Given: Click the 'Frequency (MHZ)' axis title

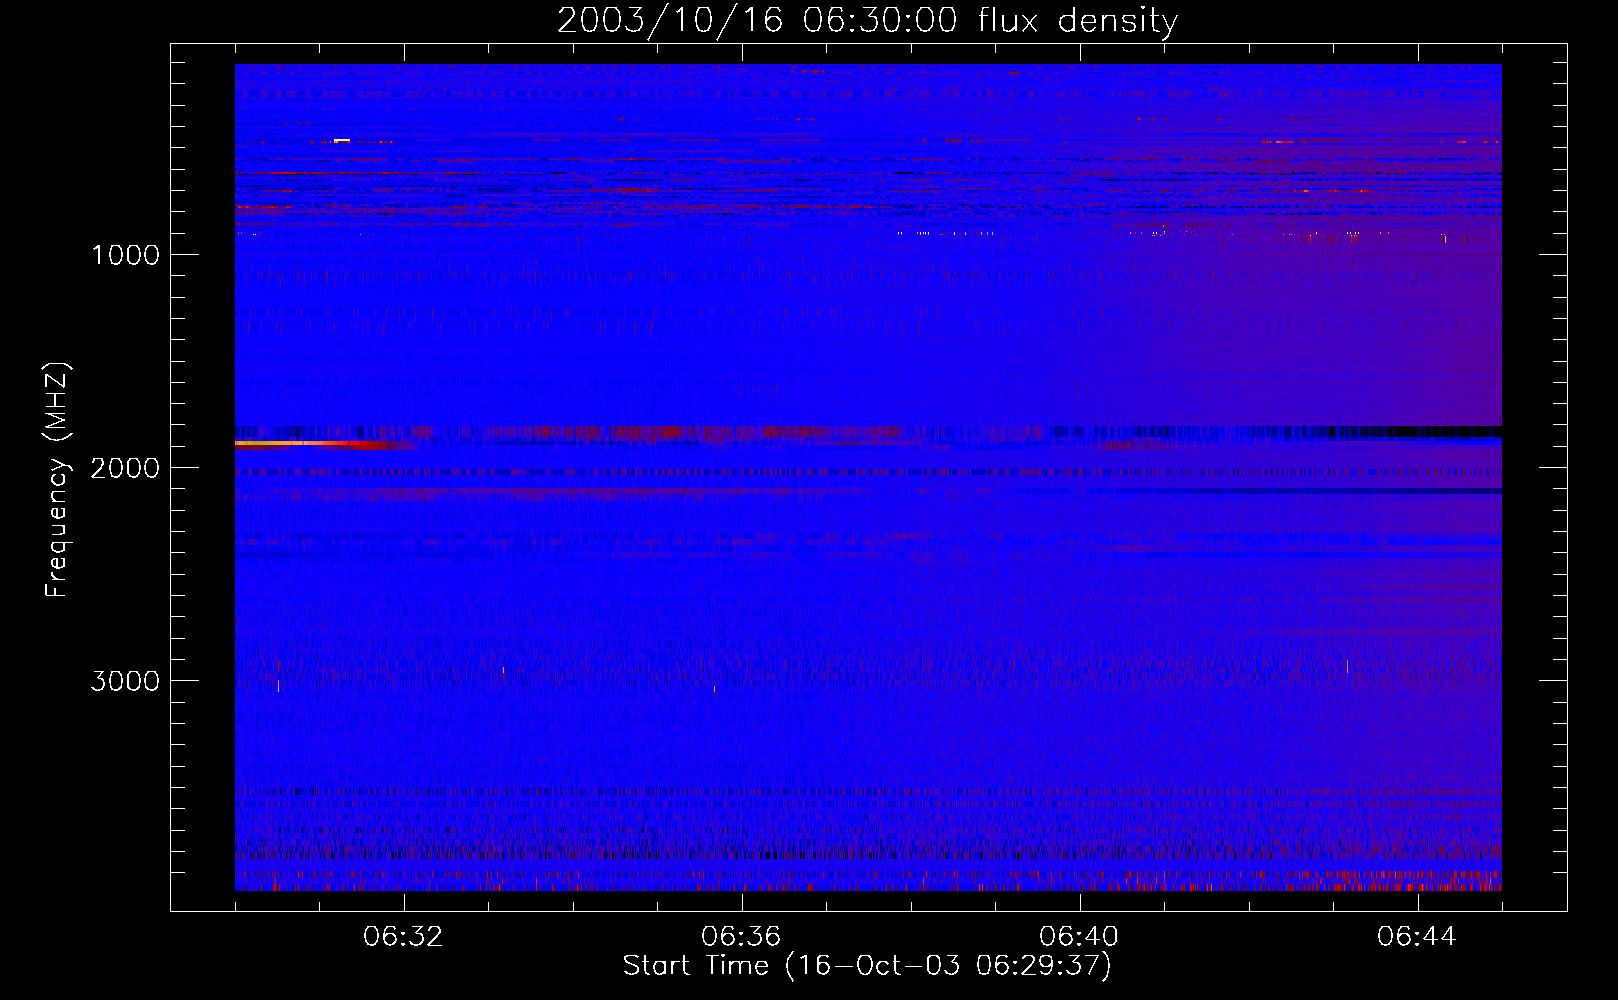Looking at the screenshot, I should click(57, 480).
